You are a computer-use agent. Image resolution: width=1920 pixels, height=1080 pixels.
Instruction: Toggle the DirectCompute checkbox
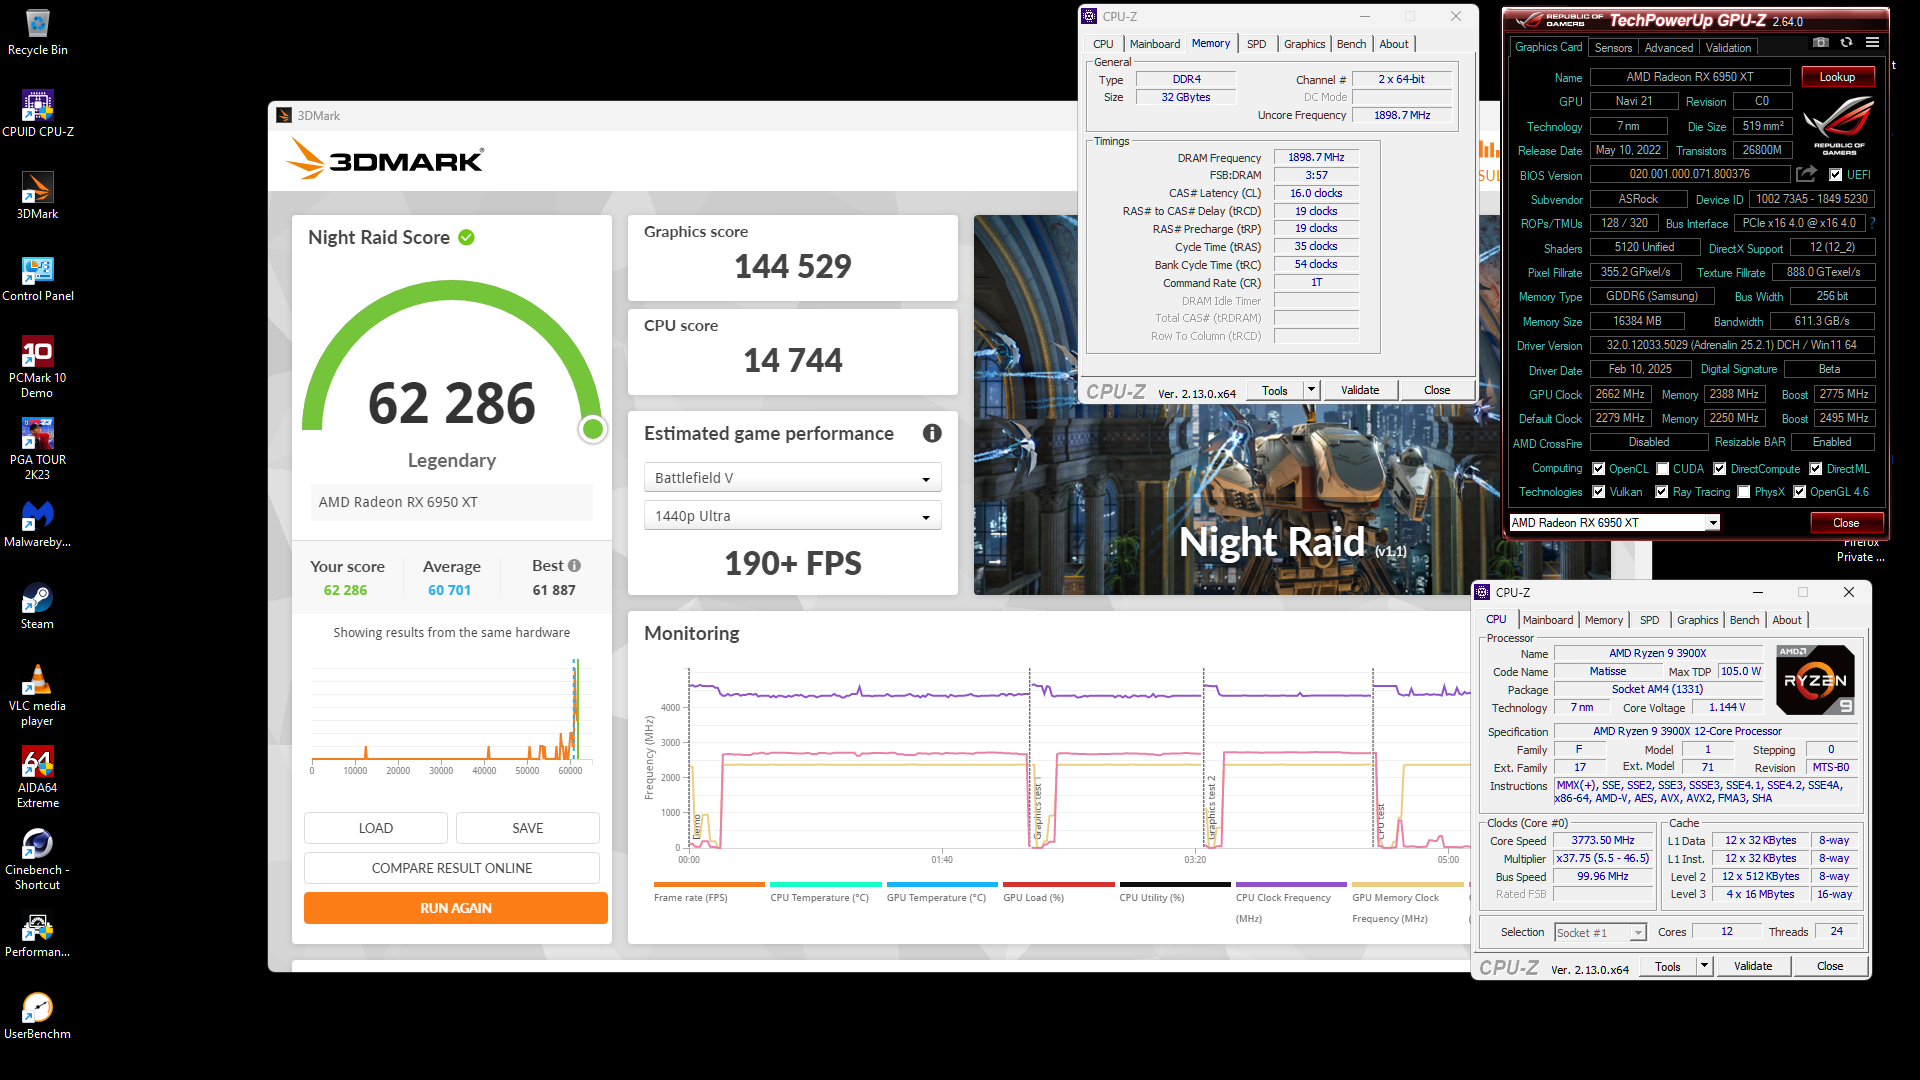[1720, 469]
